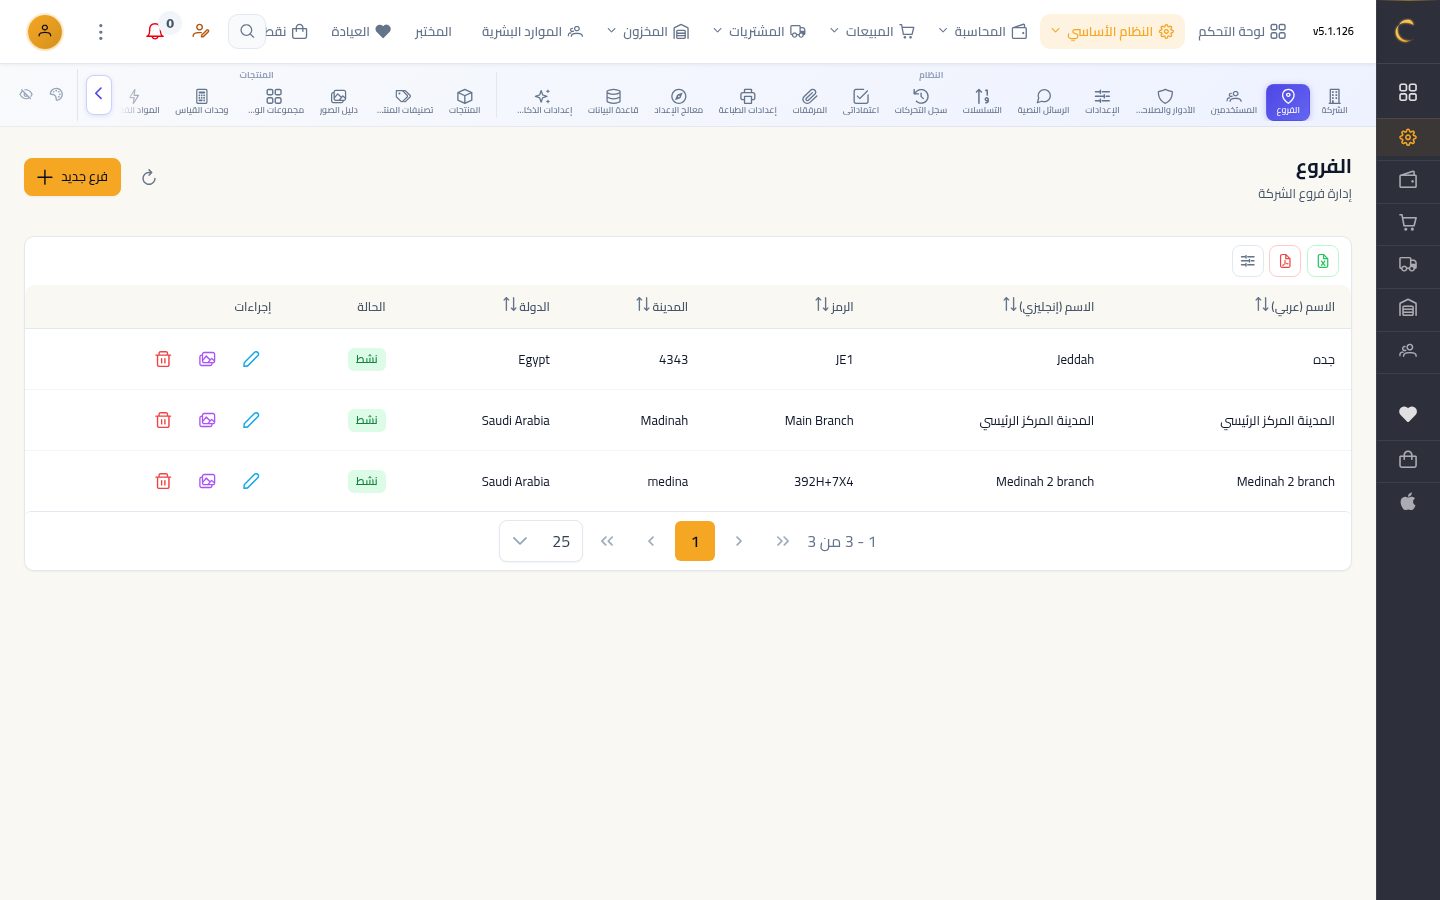Open المرفقات (Attachments) paperclip icon
The image size is (1440, 900).
pyautogui.click(x=809, y=101)
